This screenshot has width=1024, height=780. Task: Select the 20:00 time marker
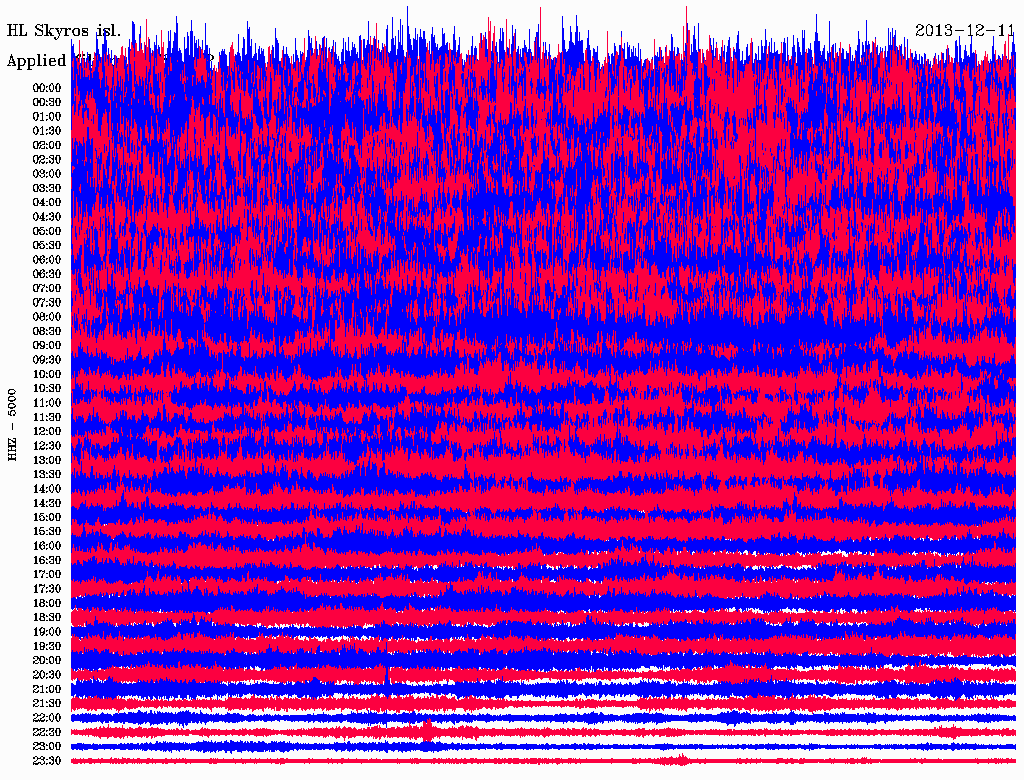tap(47, 660)
